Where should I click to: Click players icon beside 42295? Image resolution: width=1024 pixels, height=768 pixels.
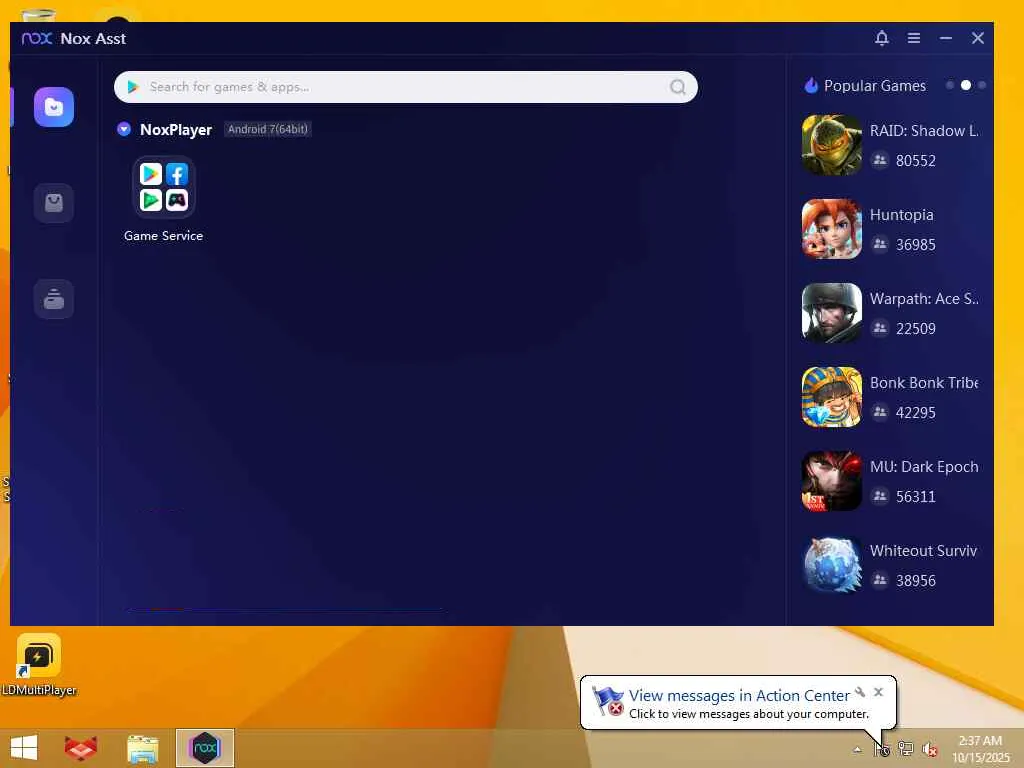point(880,411)
